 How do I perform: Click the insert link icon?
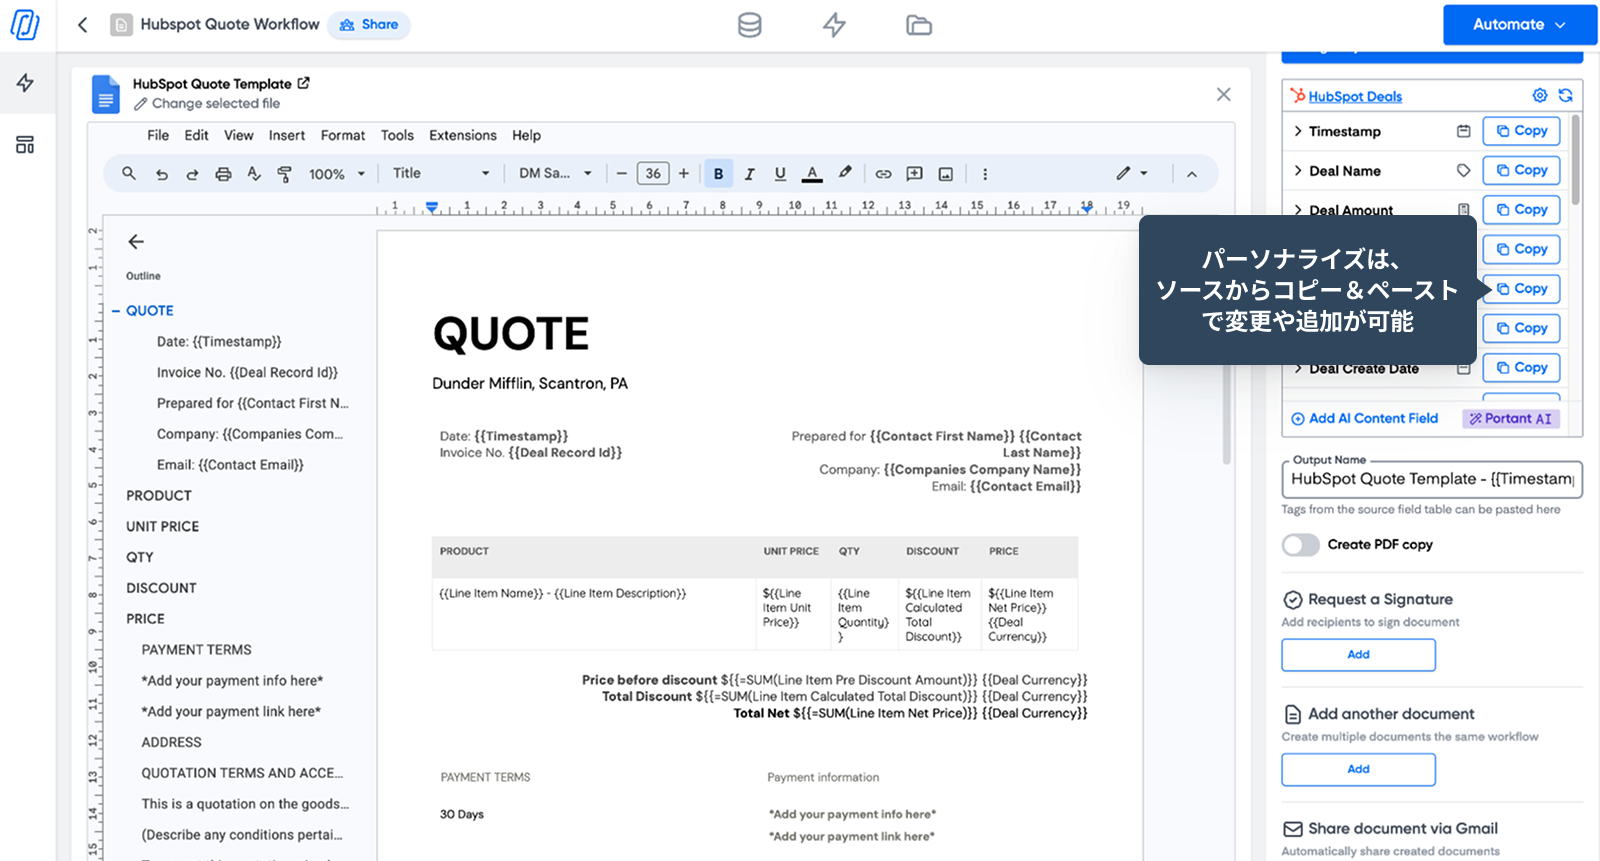(883, 174)
